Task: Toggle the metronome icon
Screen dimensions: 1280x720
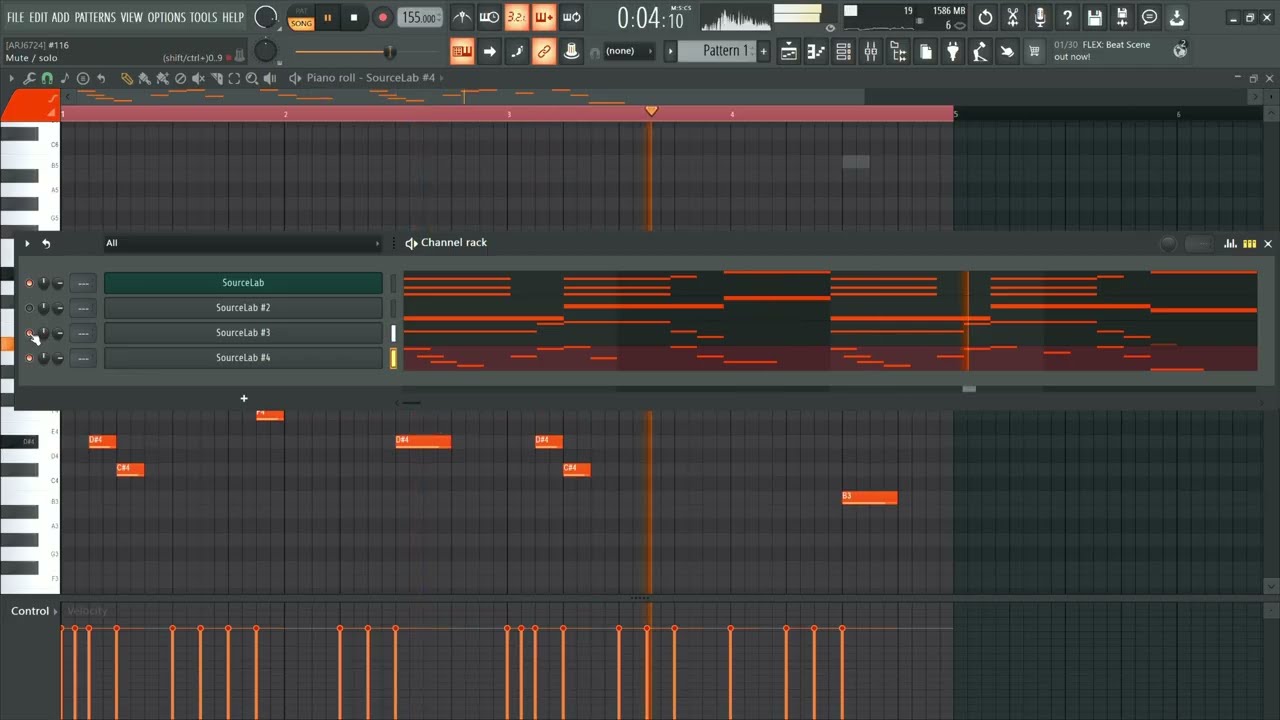Action: [462, 17]
